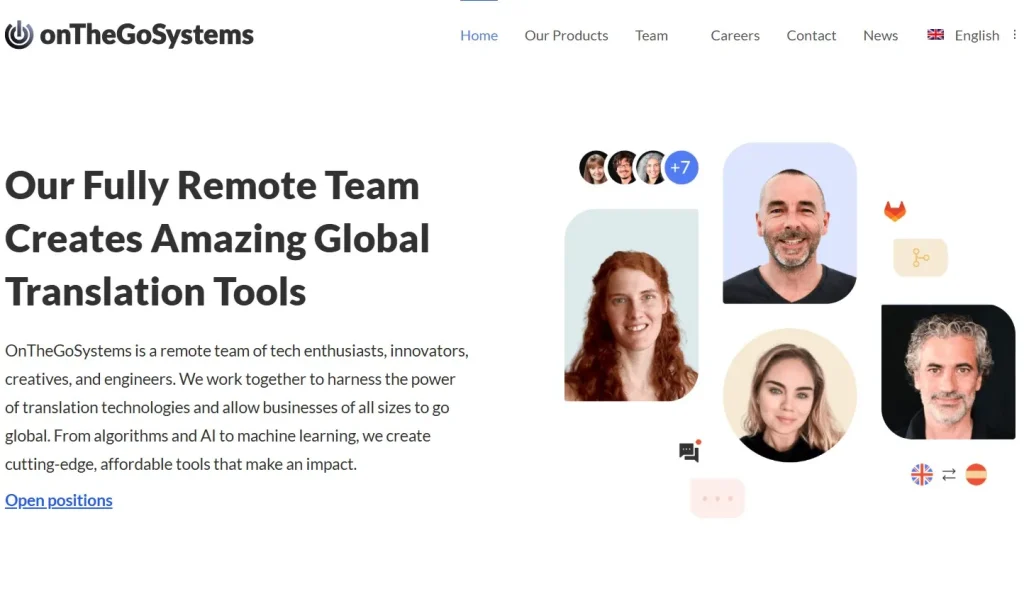Expand the Our Products navigation menu
The width and height of the screenshot is (1024, 601).
point(566,35)
